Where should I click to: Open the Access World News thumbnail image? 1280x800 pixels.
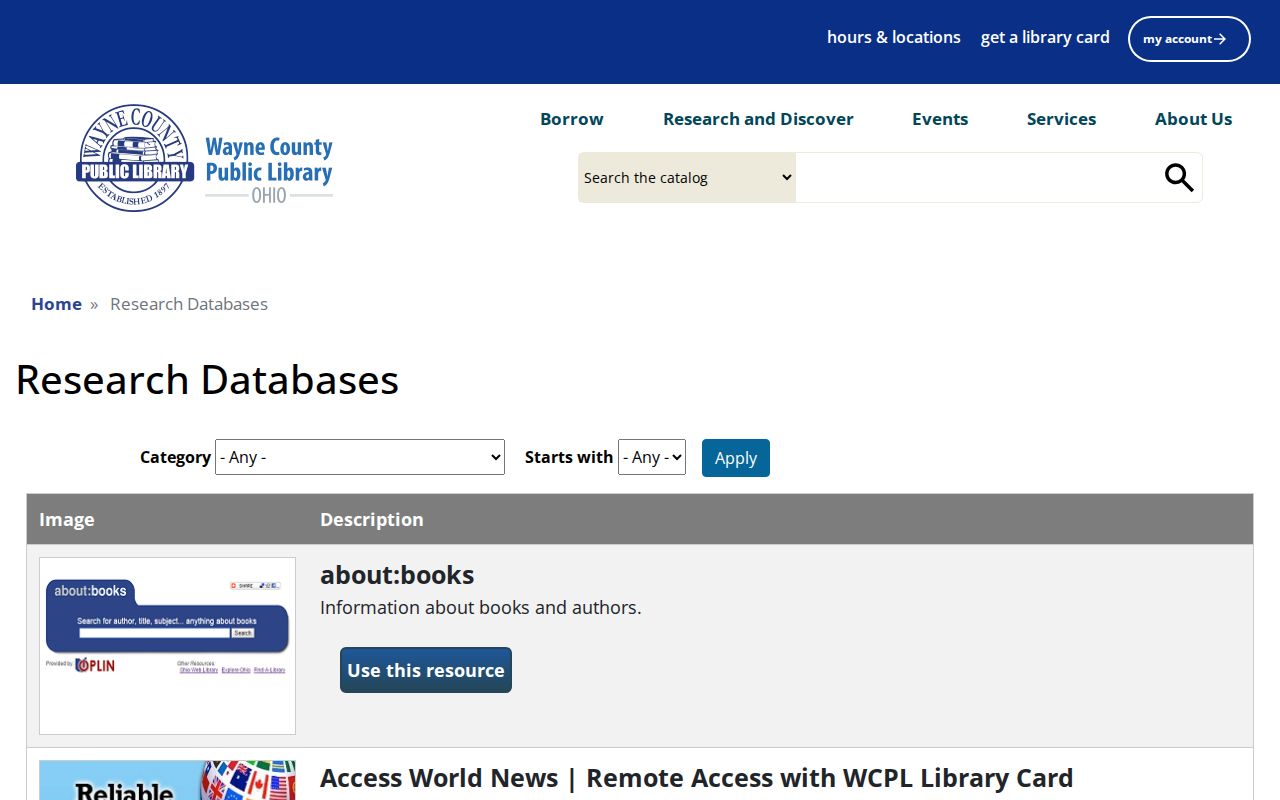(x=167, y=780)
